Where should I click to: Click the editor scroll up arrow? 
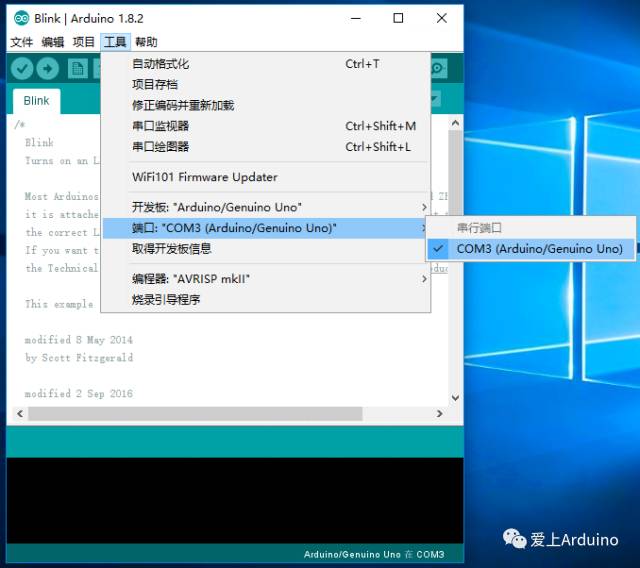[456, 122]
